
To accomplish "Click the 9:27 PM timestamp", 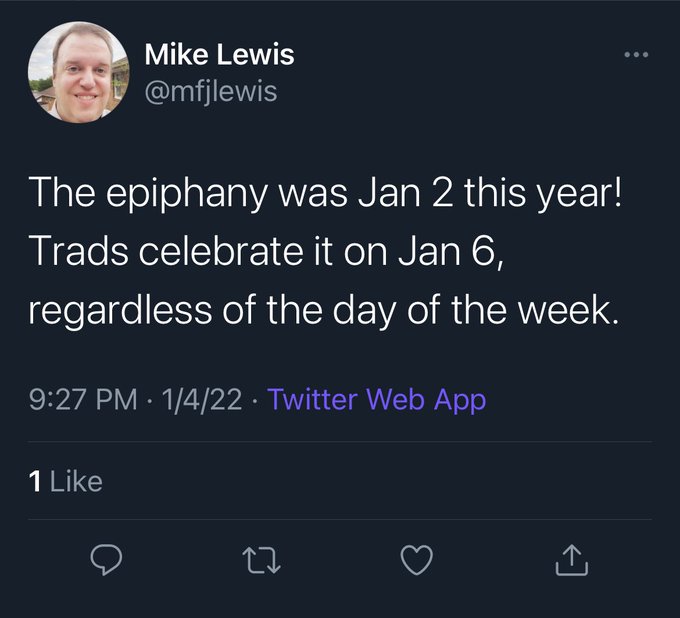I will [83, 399].
